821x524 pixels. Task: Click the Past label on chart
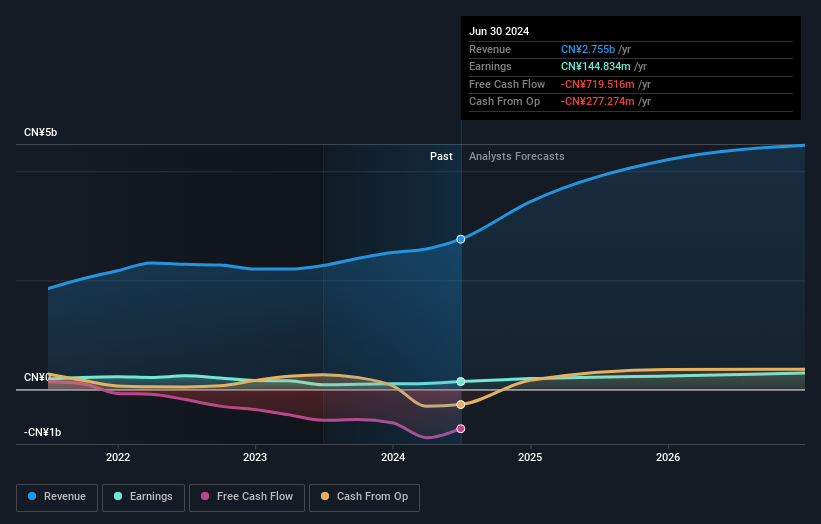coord(441,157)
